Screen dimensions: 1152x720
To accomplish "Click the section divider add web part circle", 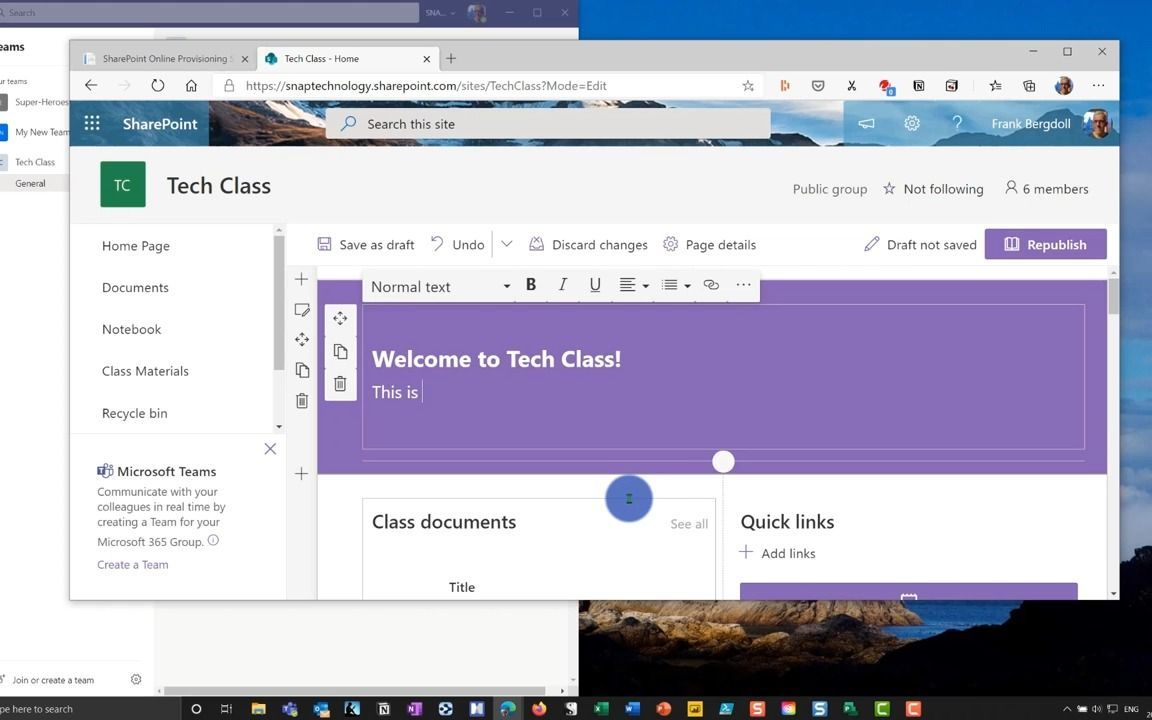I will [x=724, y=461].
